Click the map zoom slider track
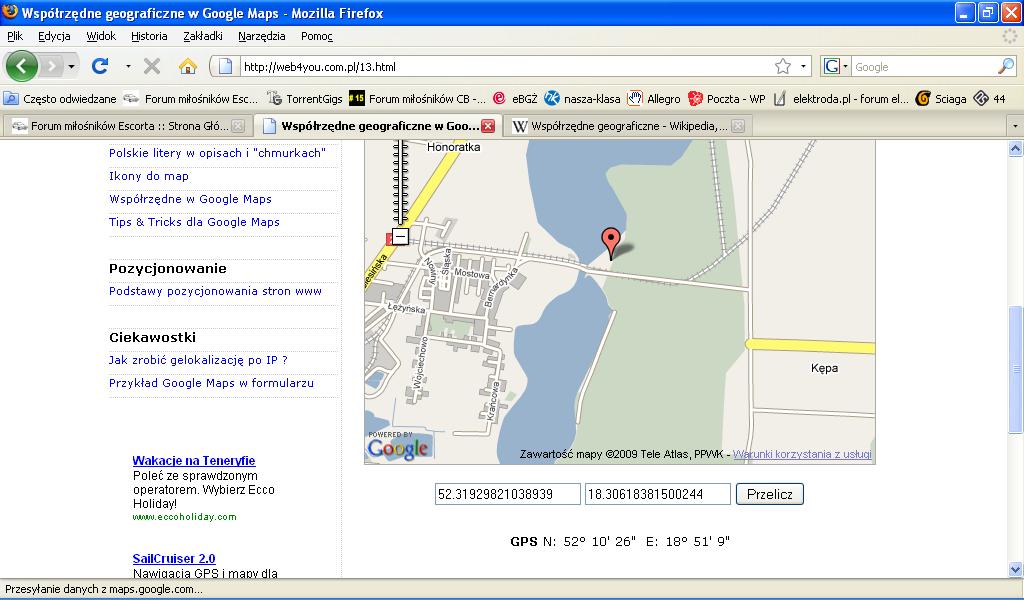 coord(401,185)
